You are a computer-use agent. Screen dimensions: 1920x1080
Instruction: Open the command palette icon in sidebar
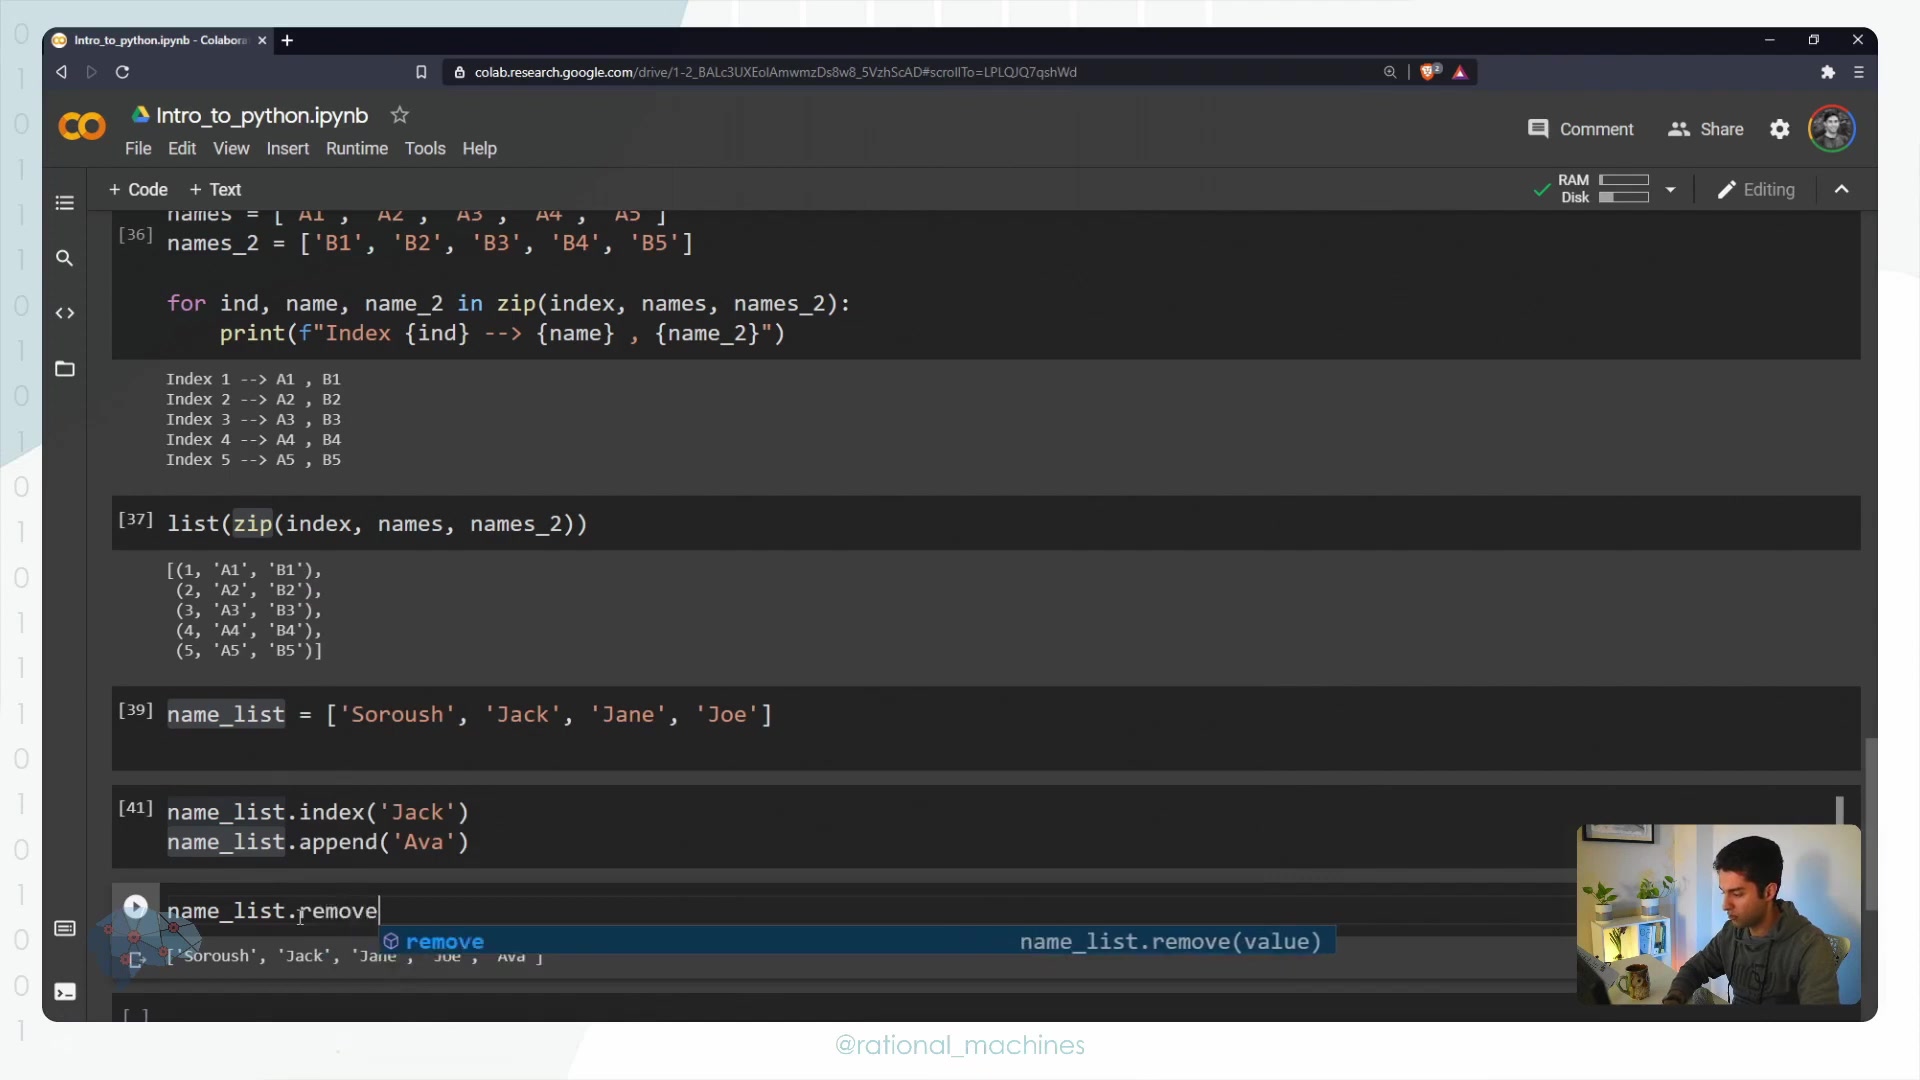tap(65, 929)
